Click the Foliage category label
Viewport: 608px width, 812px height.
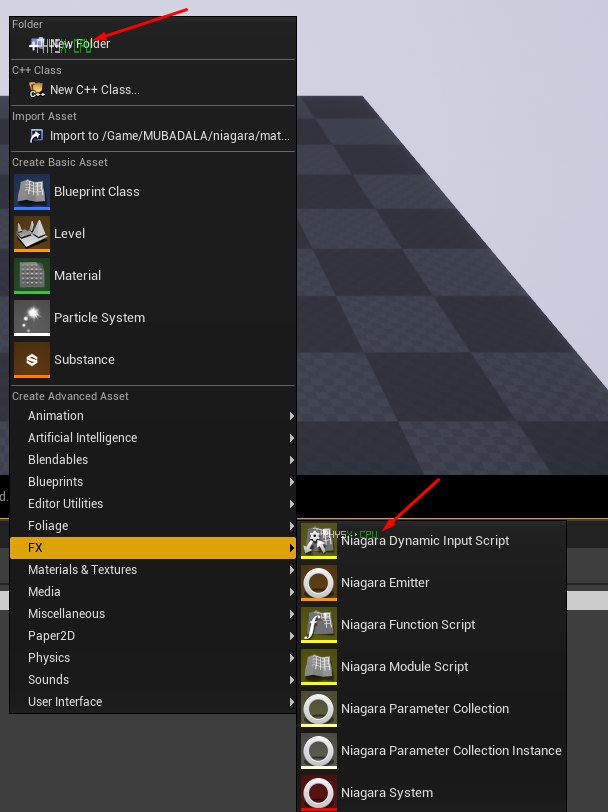pyautogui.click(x=48, y=526)
